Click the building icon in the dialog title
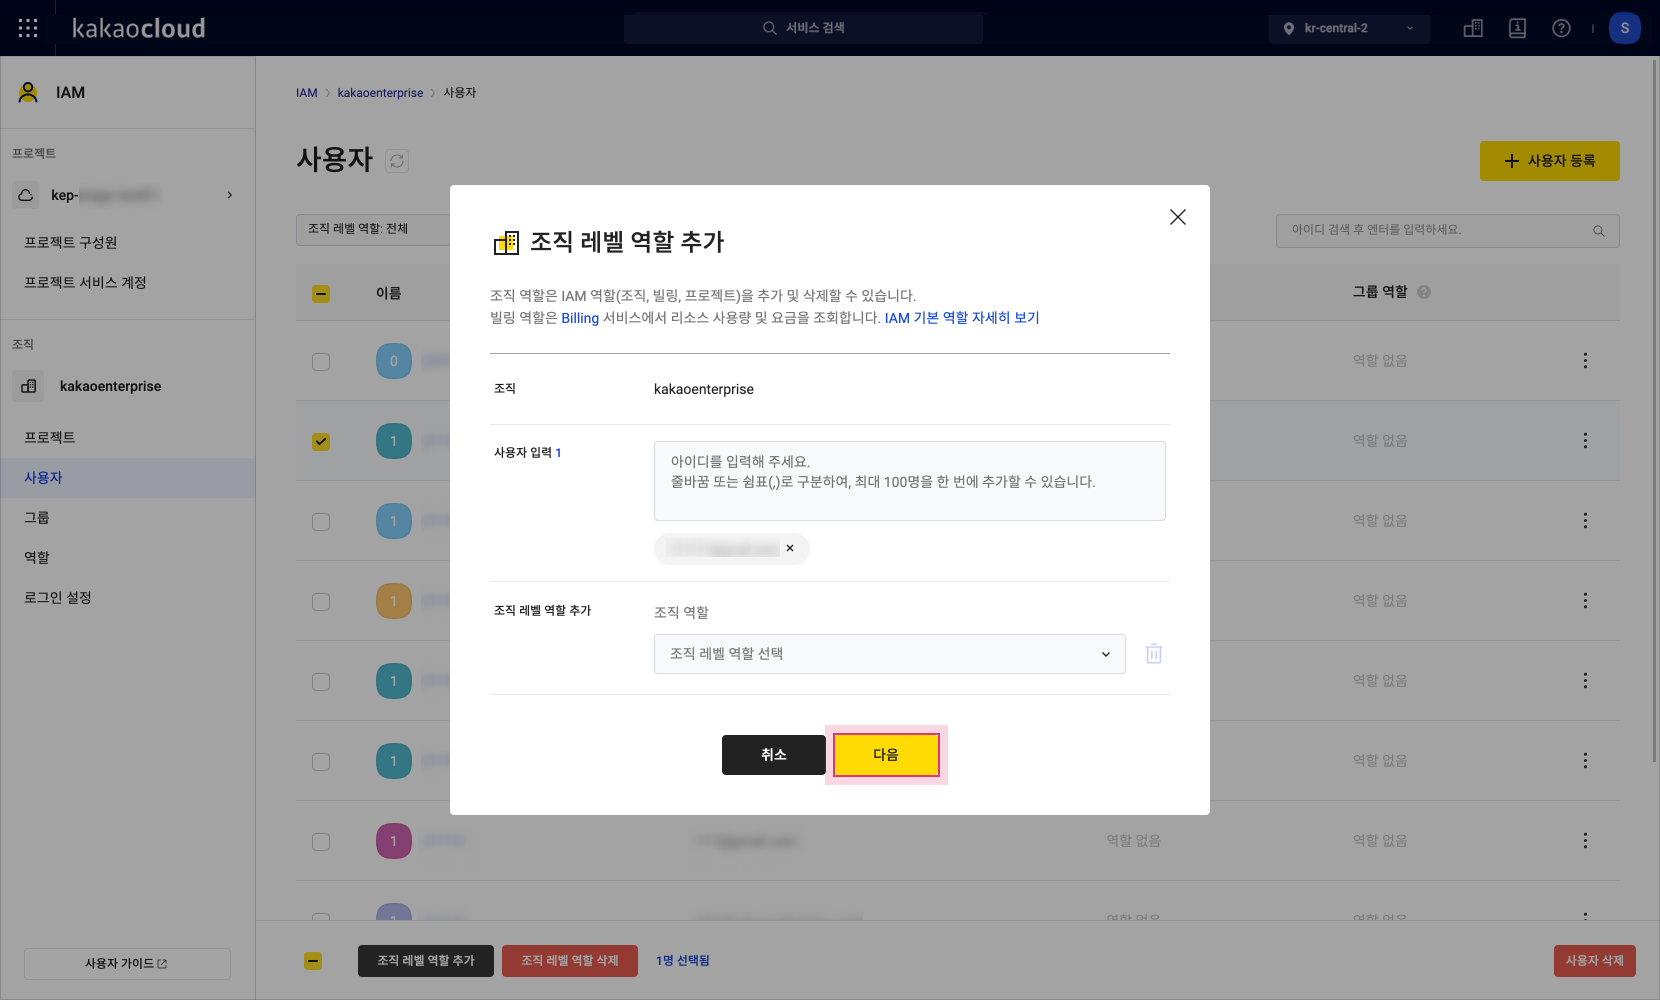 (x=506, y=242)
